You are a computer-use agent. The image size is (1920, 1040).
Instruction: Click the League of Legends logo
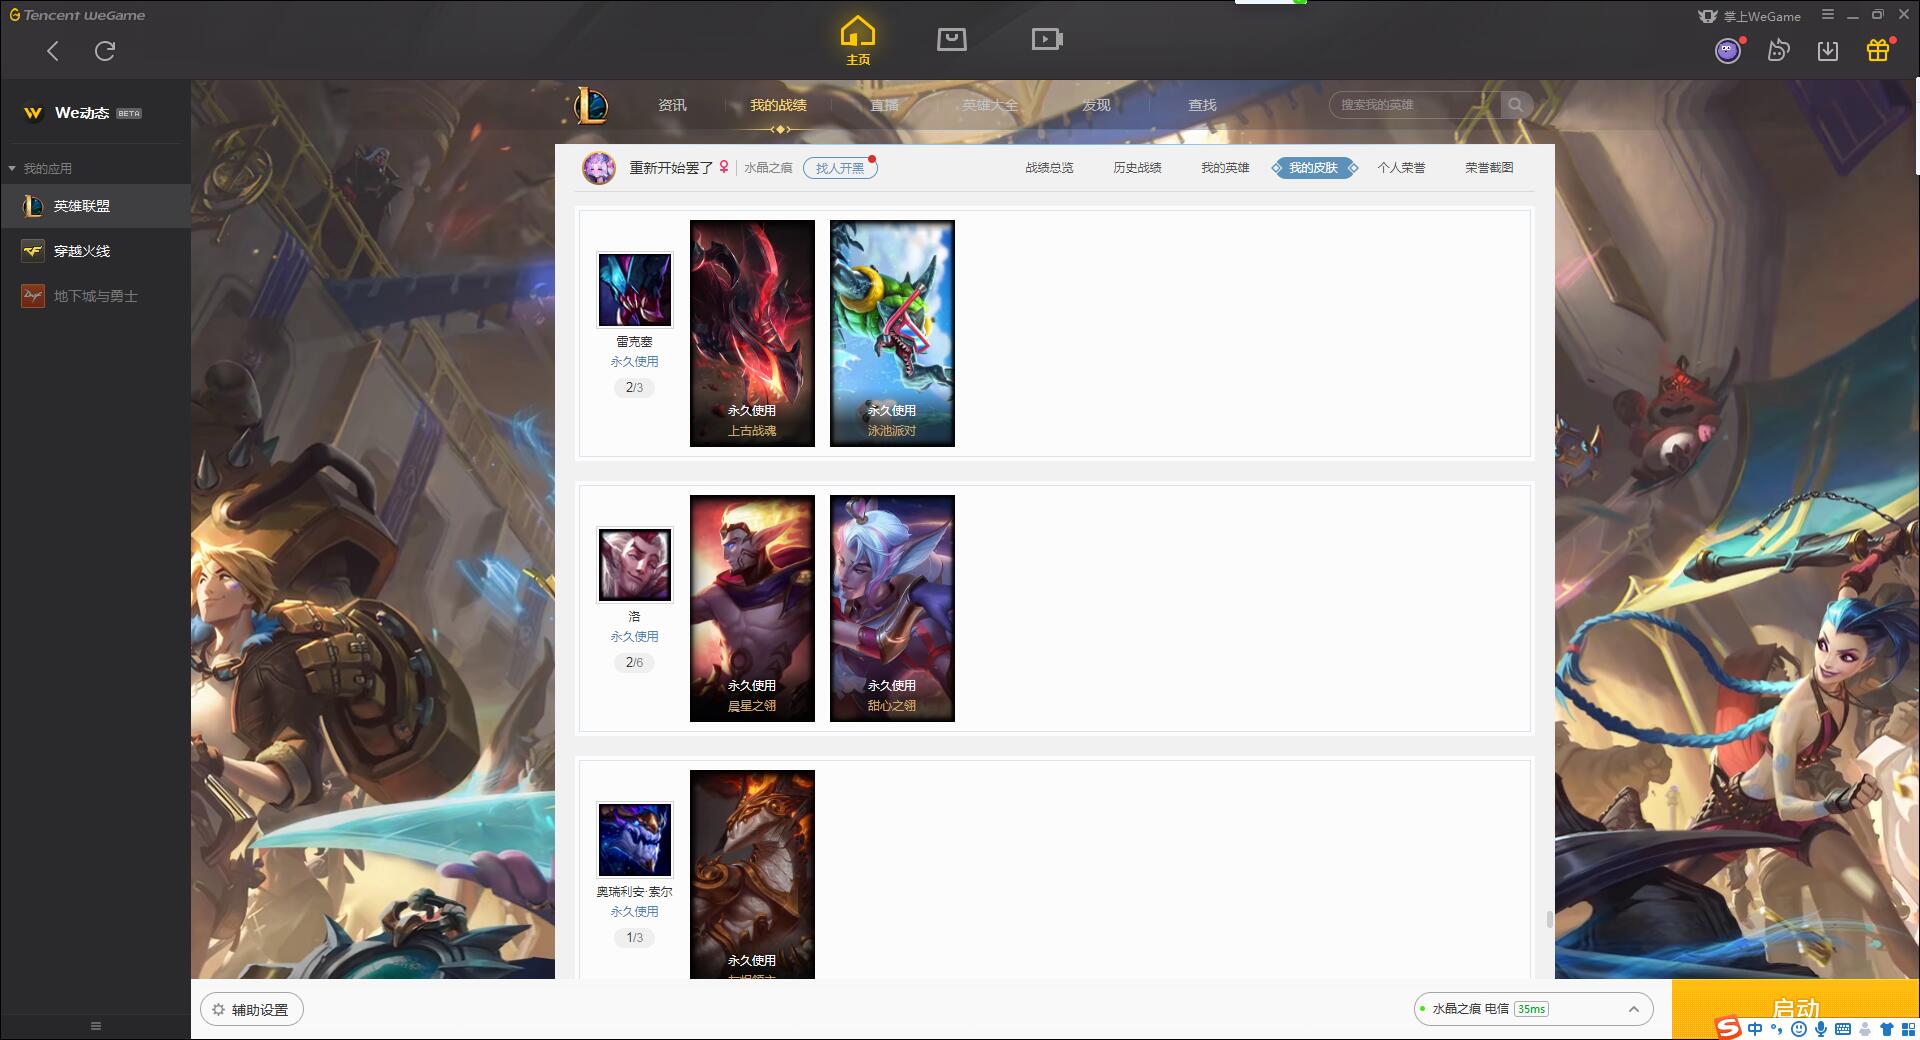[591, 105]
